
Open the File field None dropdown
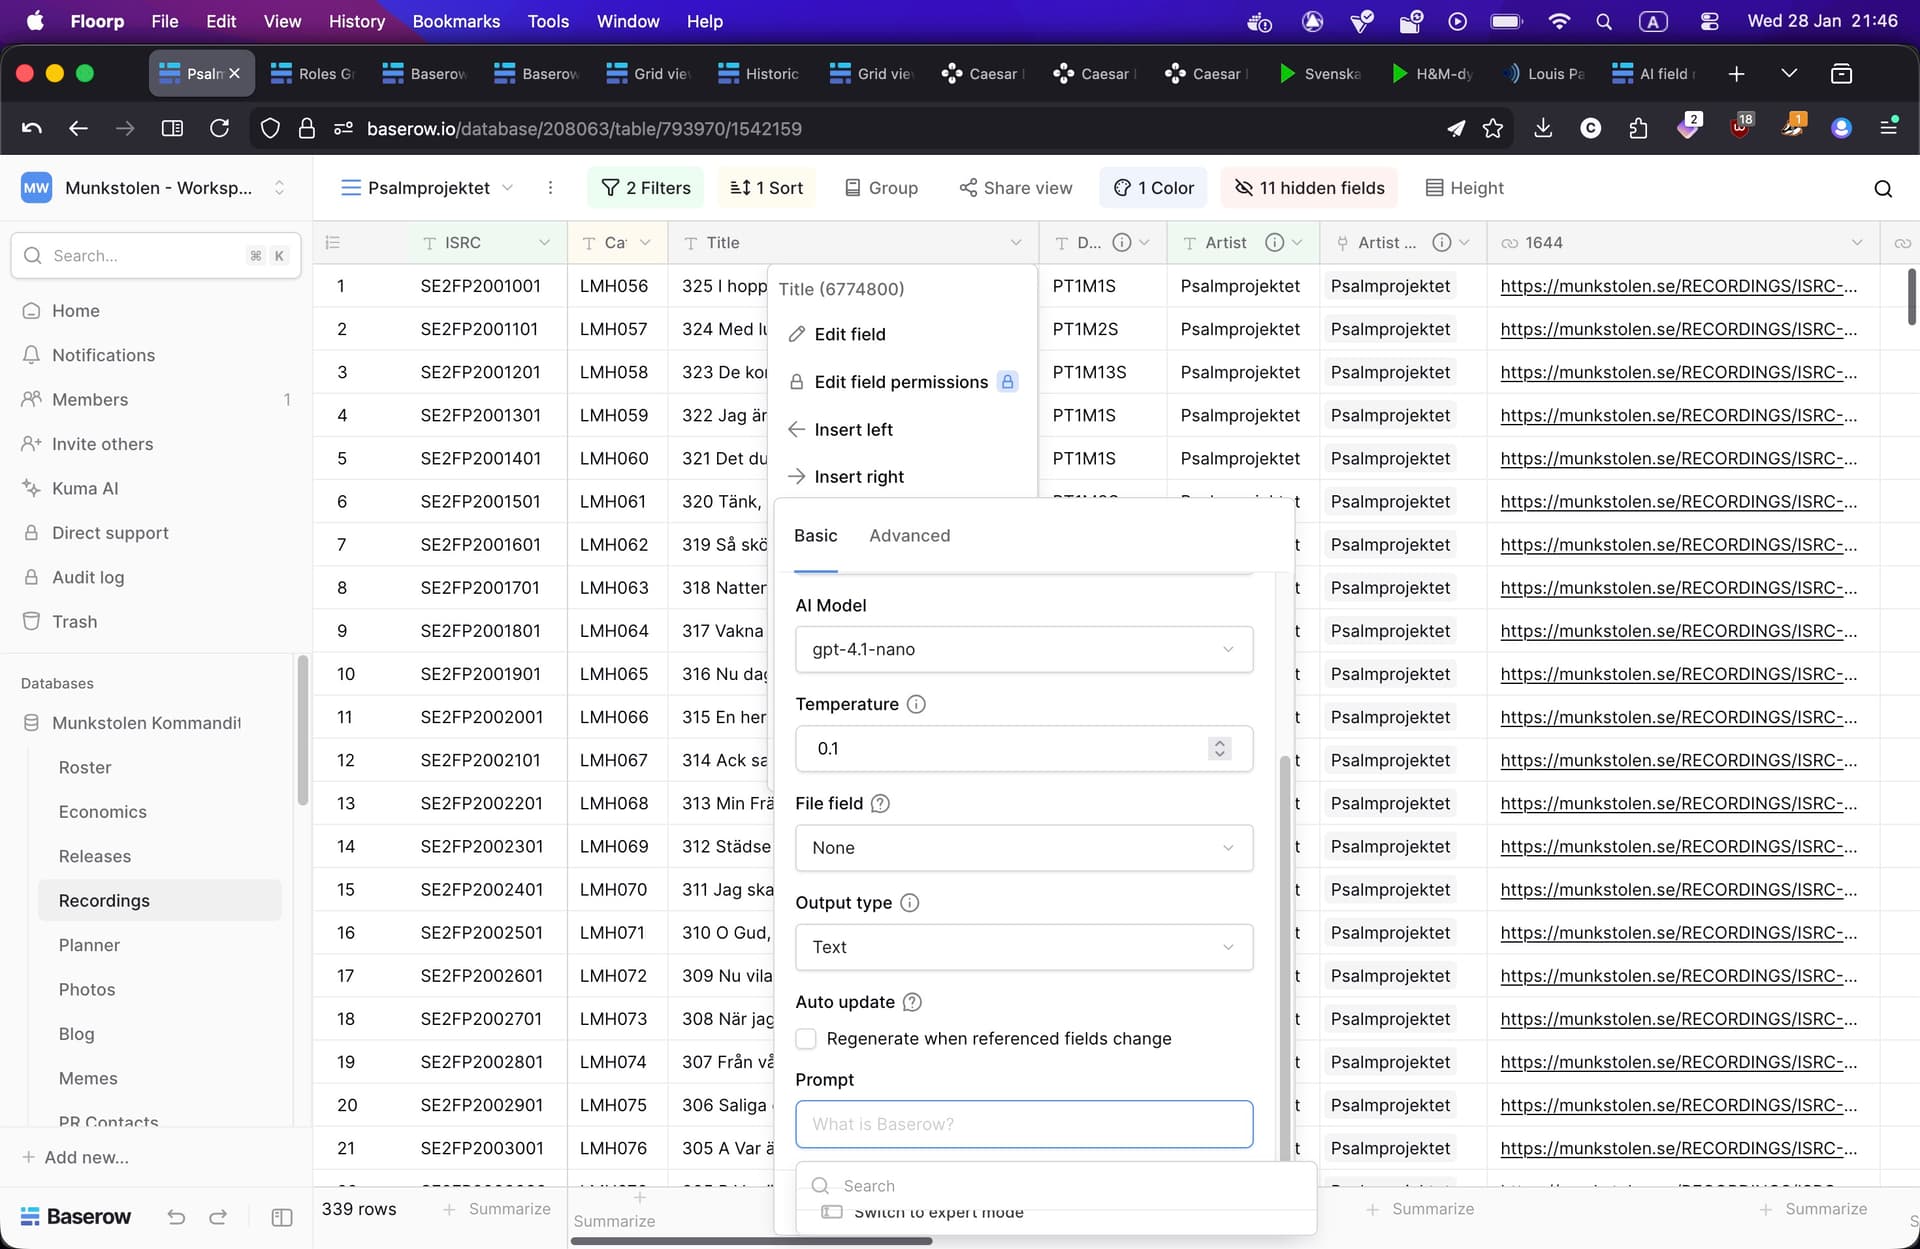1023,848
